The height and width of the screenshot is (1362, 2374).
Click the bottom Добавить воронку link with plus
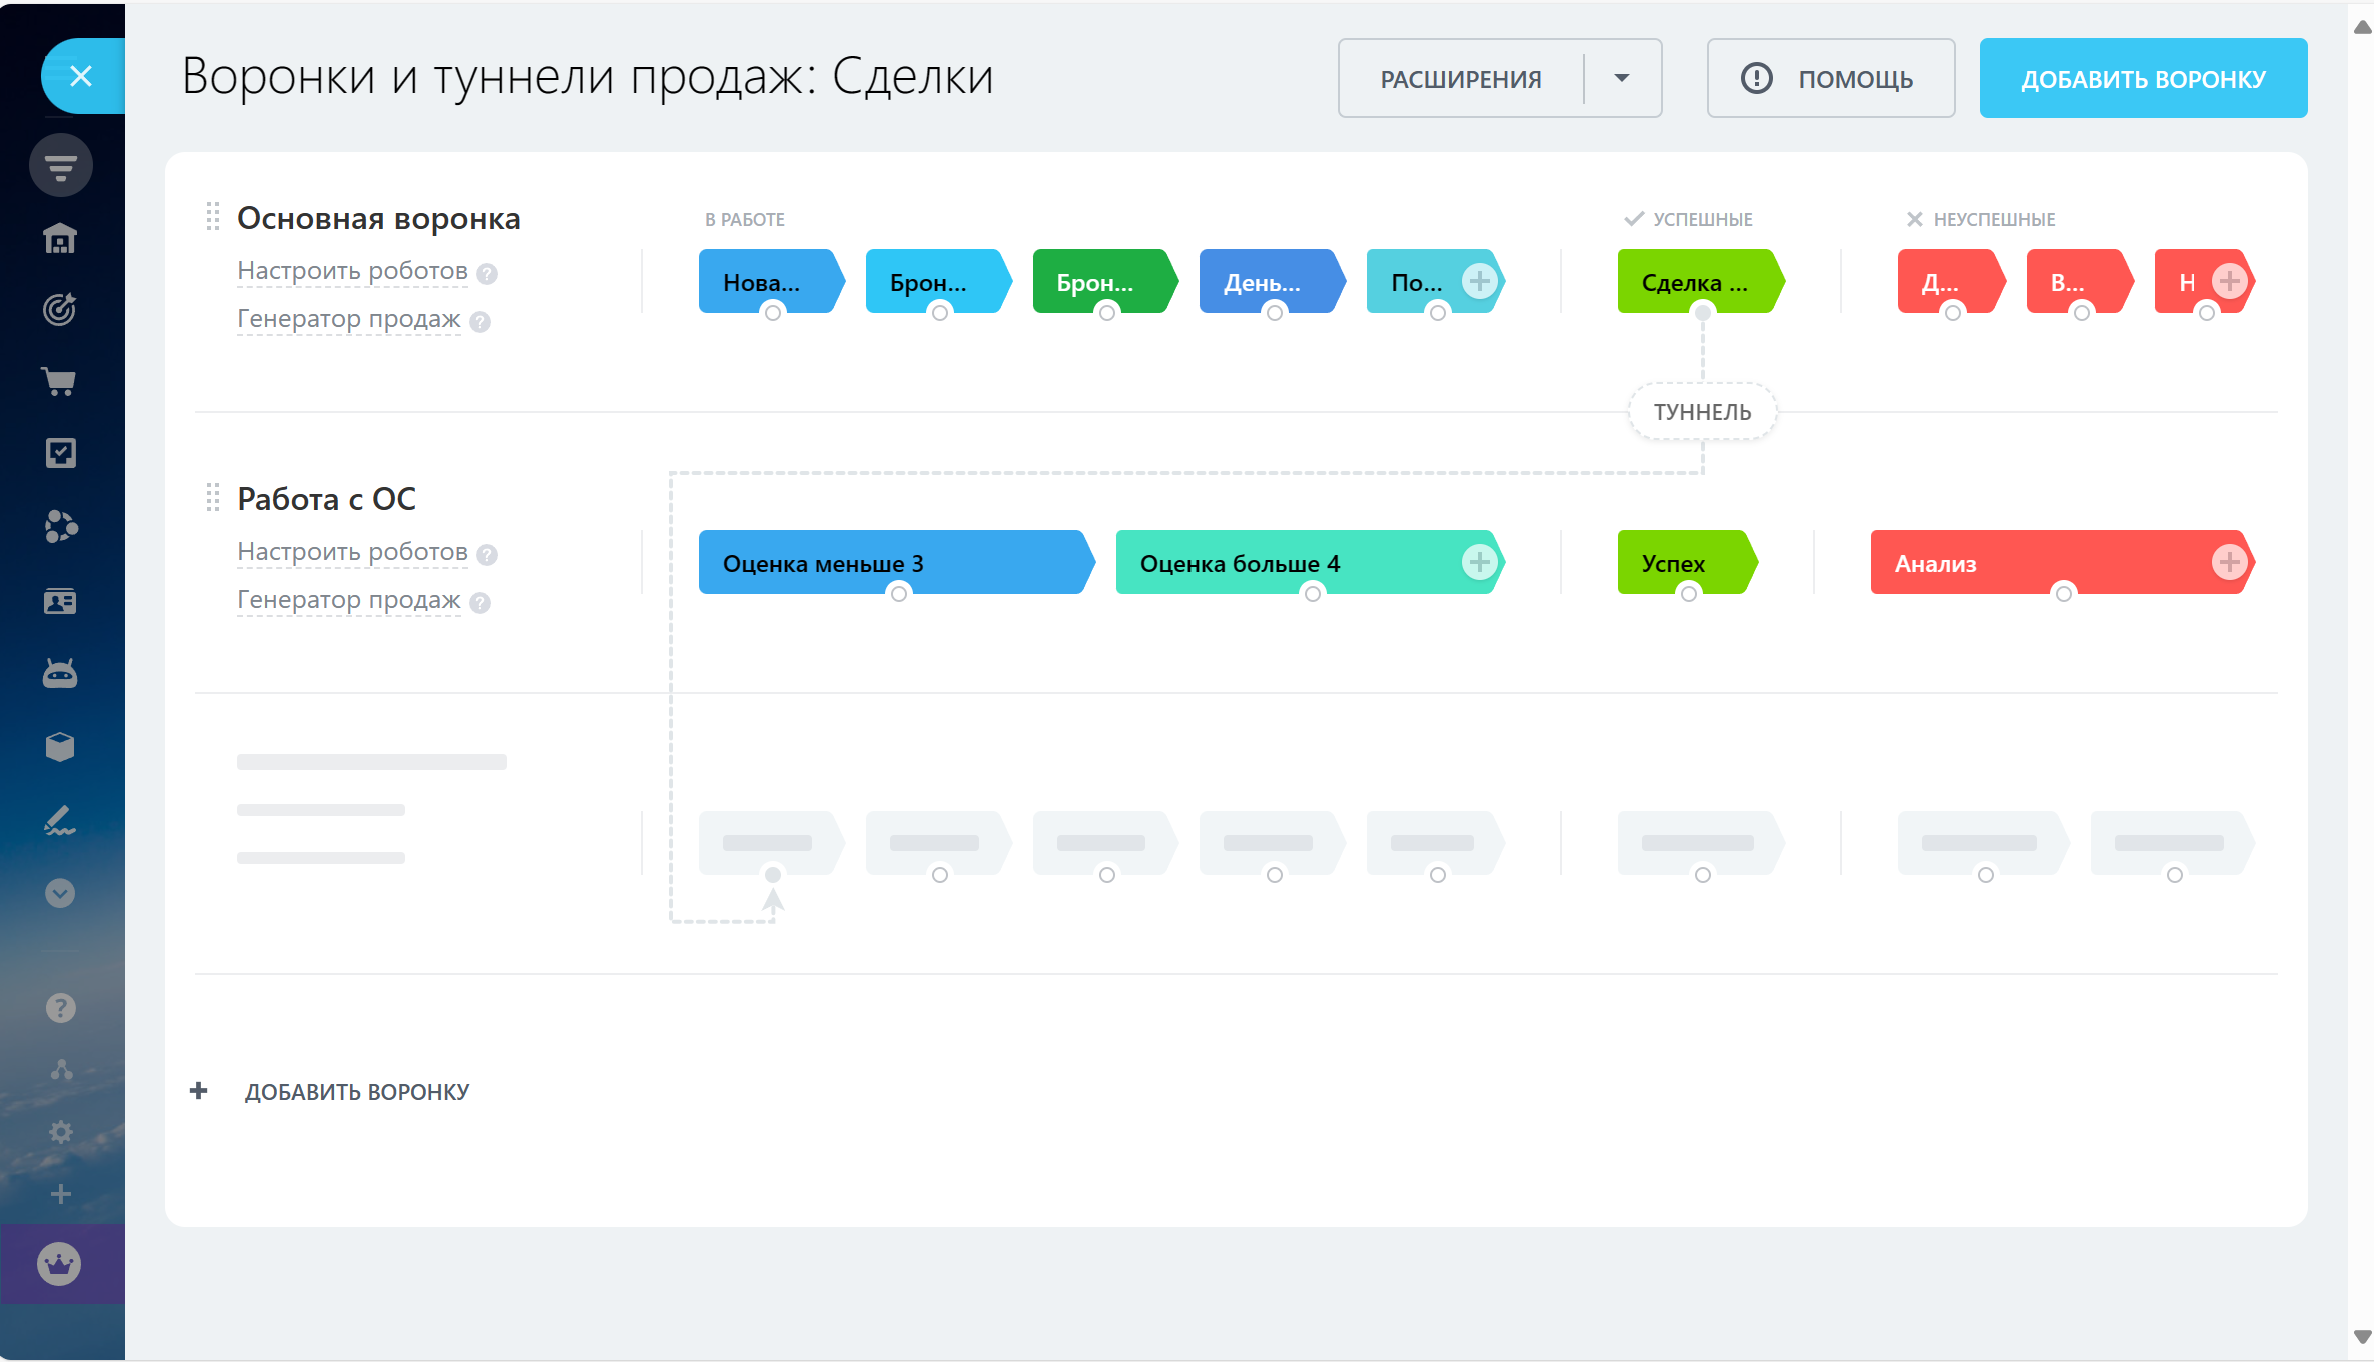(x=356, y=1092)
